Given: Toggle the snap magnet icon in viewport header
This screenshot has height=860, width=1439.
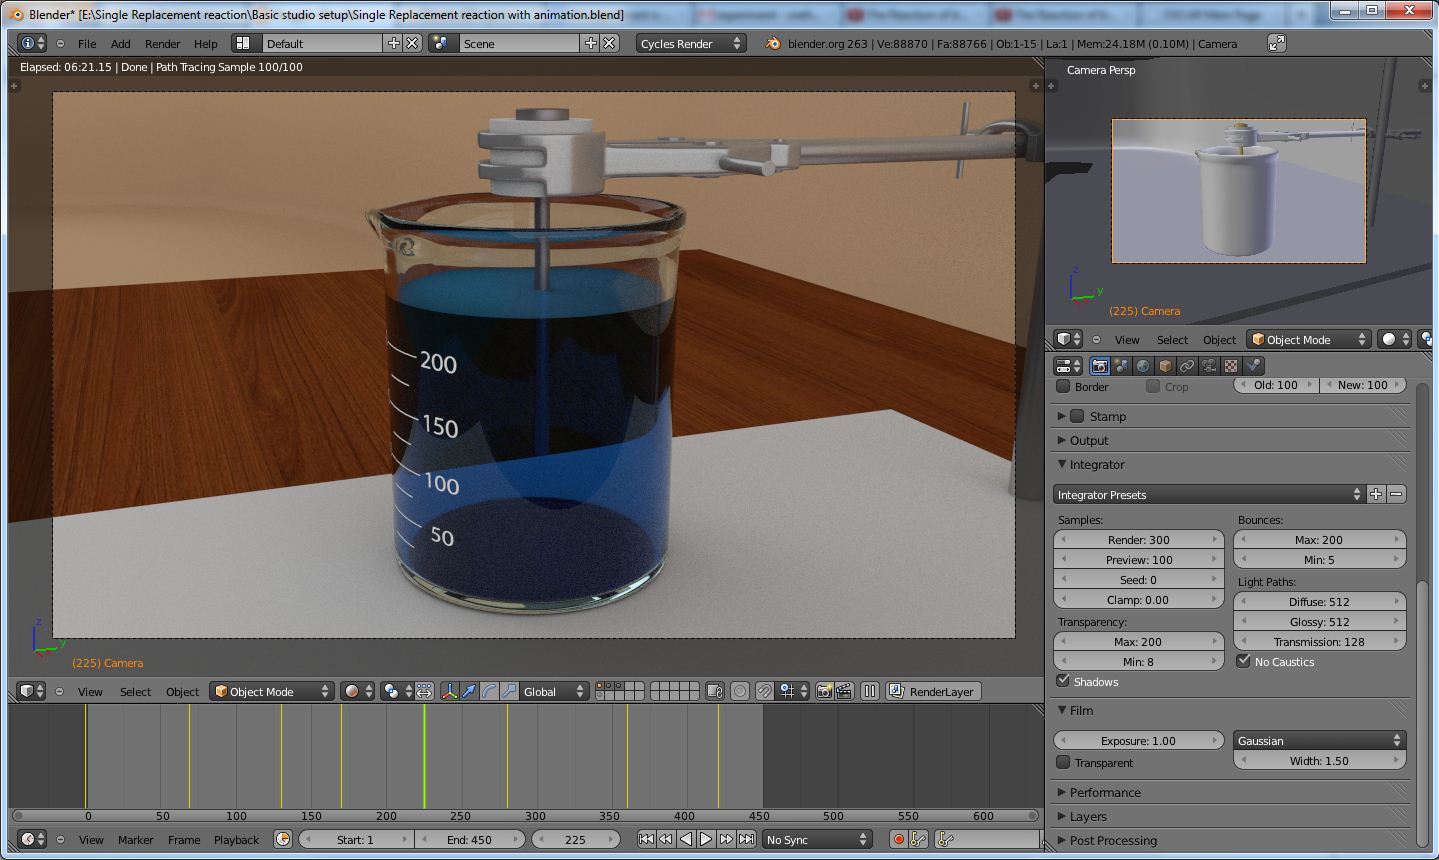Looking at the screenshot, I should click(765, 691).
